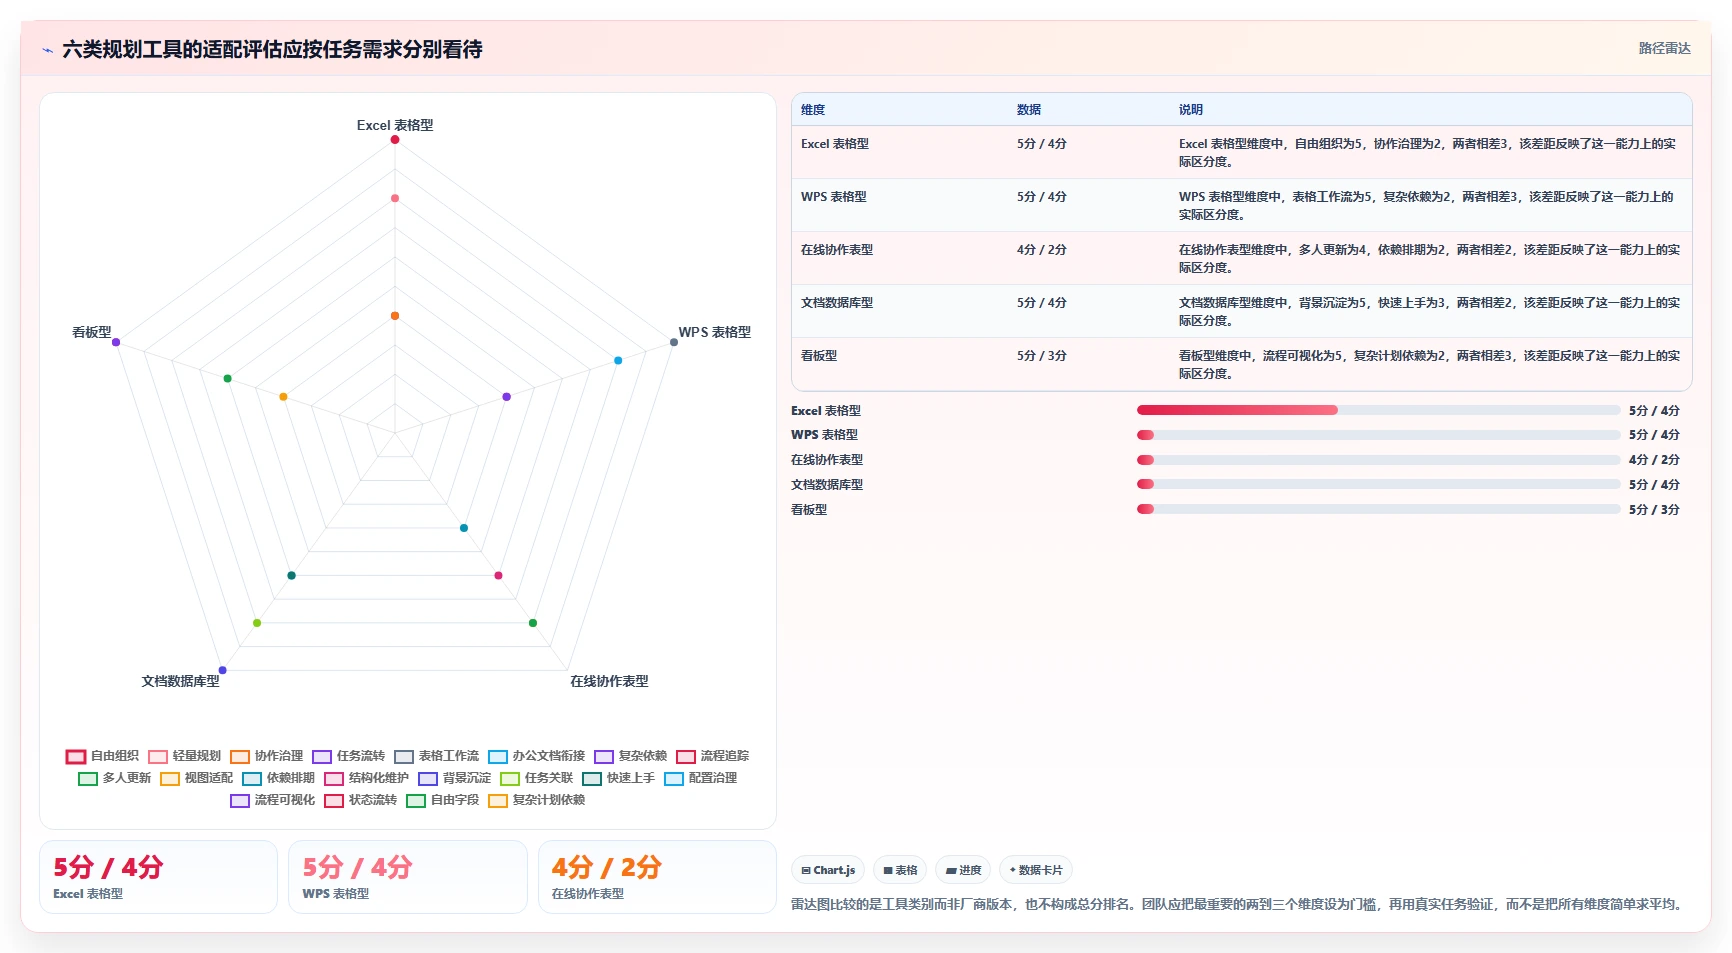
Task: Toggle the 依赖排期 legend item
Action: (278, 778)
